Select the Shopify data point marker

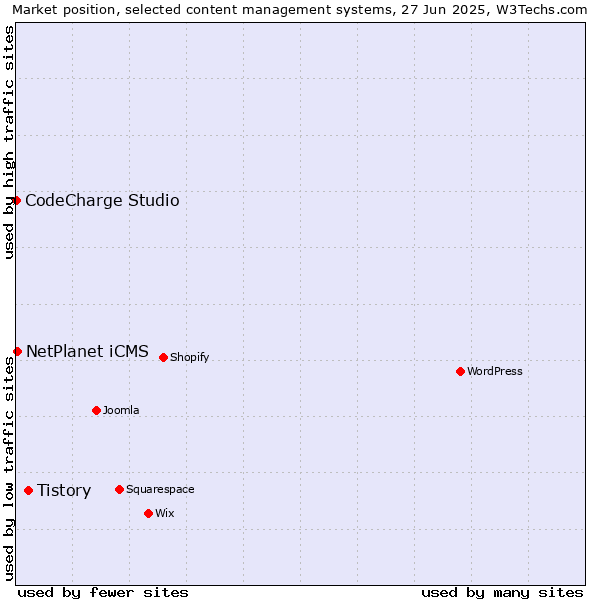[163, 357]
